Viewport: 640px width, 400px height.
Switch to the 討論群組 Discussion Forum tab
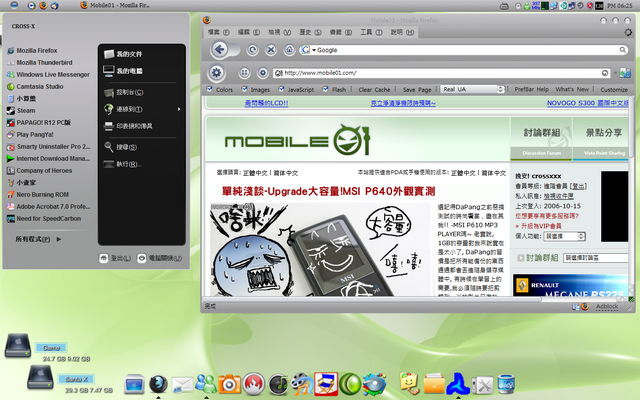[x=541, y=139]
